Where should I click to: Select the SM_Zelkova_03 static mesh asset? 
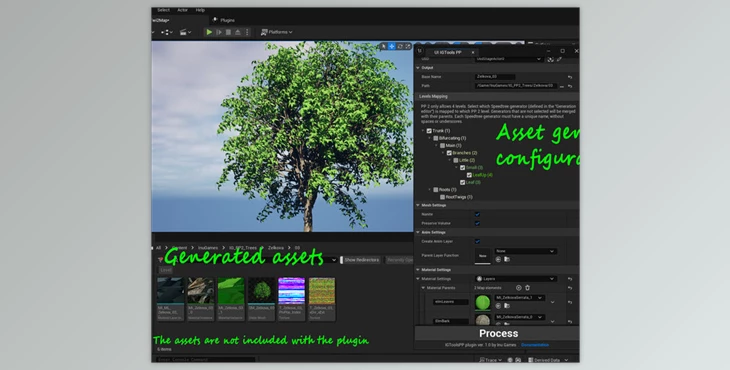pyautogui.click(x=261, y=299)
